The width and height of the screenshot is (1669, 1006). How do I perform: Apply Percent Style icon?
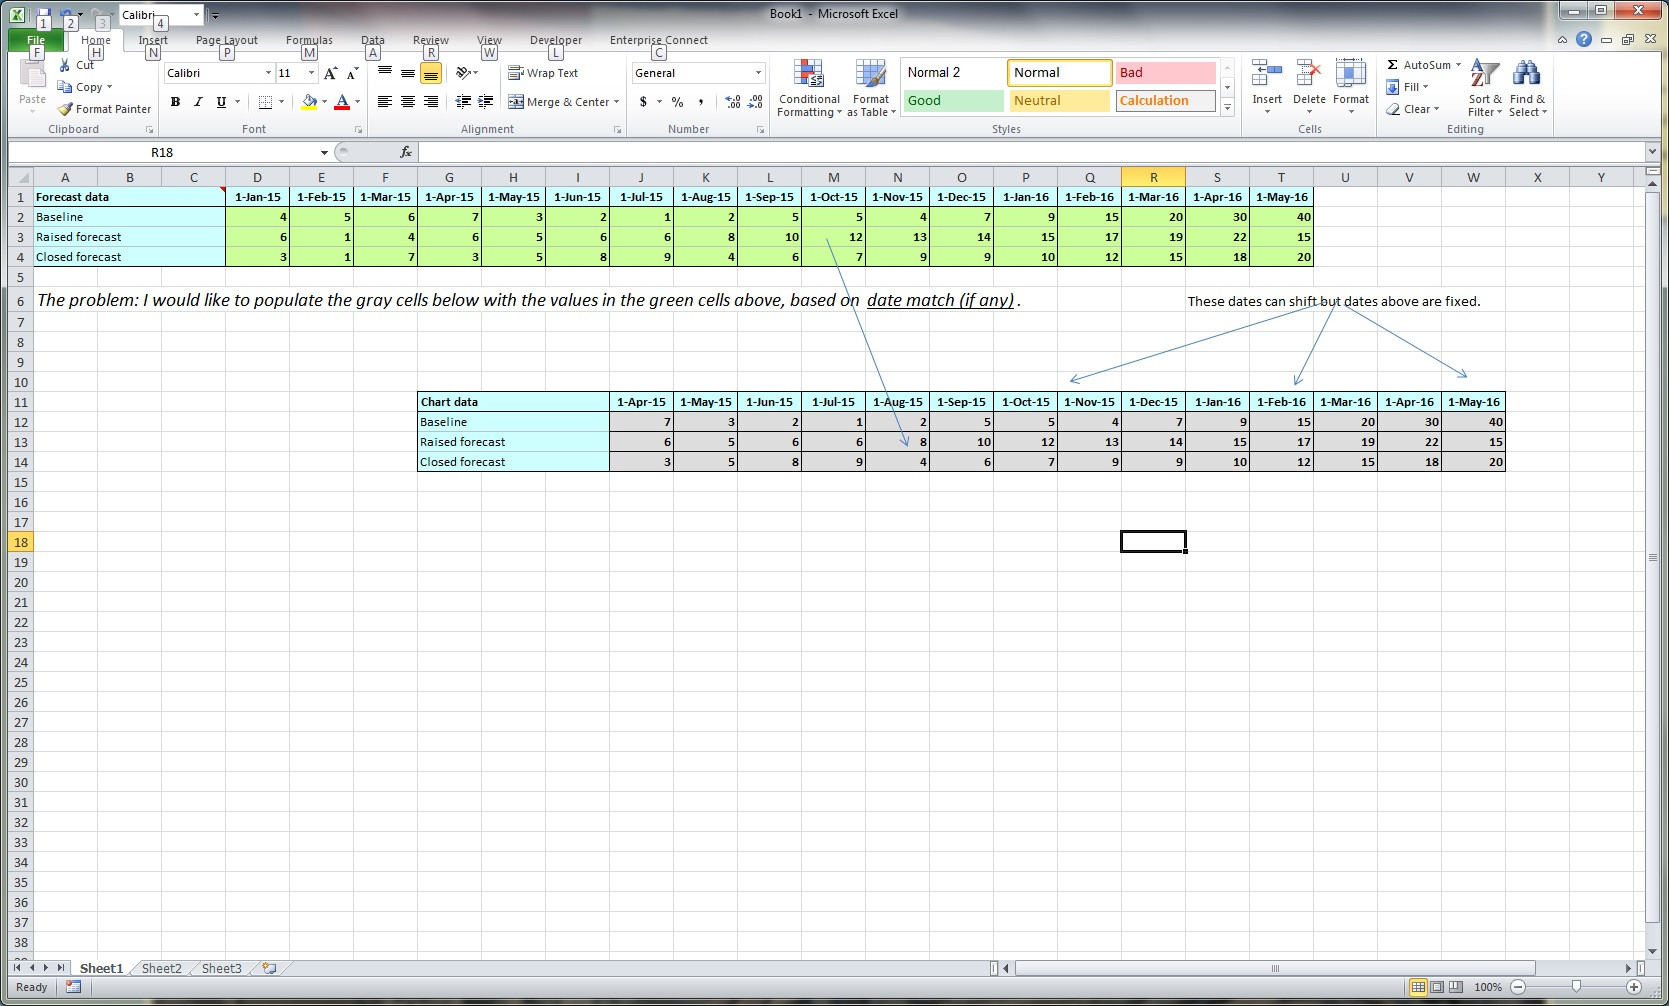click(678, 101)
